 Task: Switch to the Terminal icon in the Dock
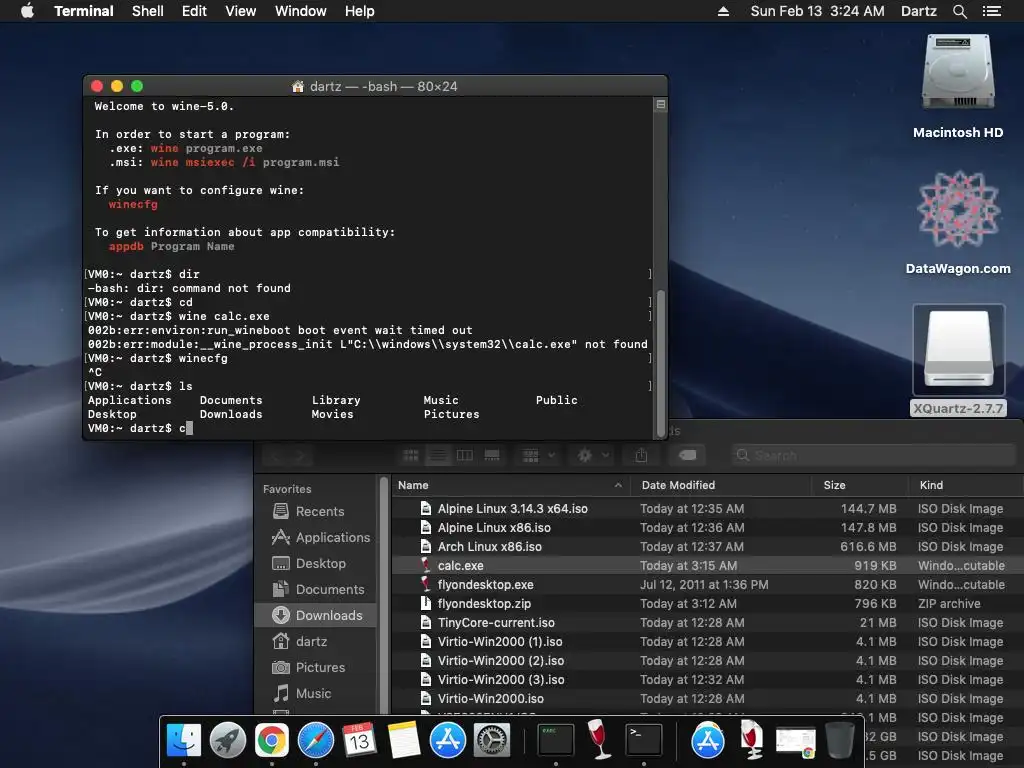point(643,741)
